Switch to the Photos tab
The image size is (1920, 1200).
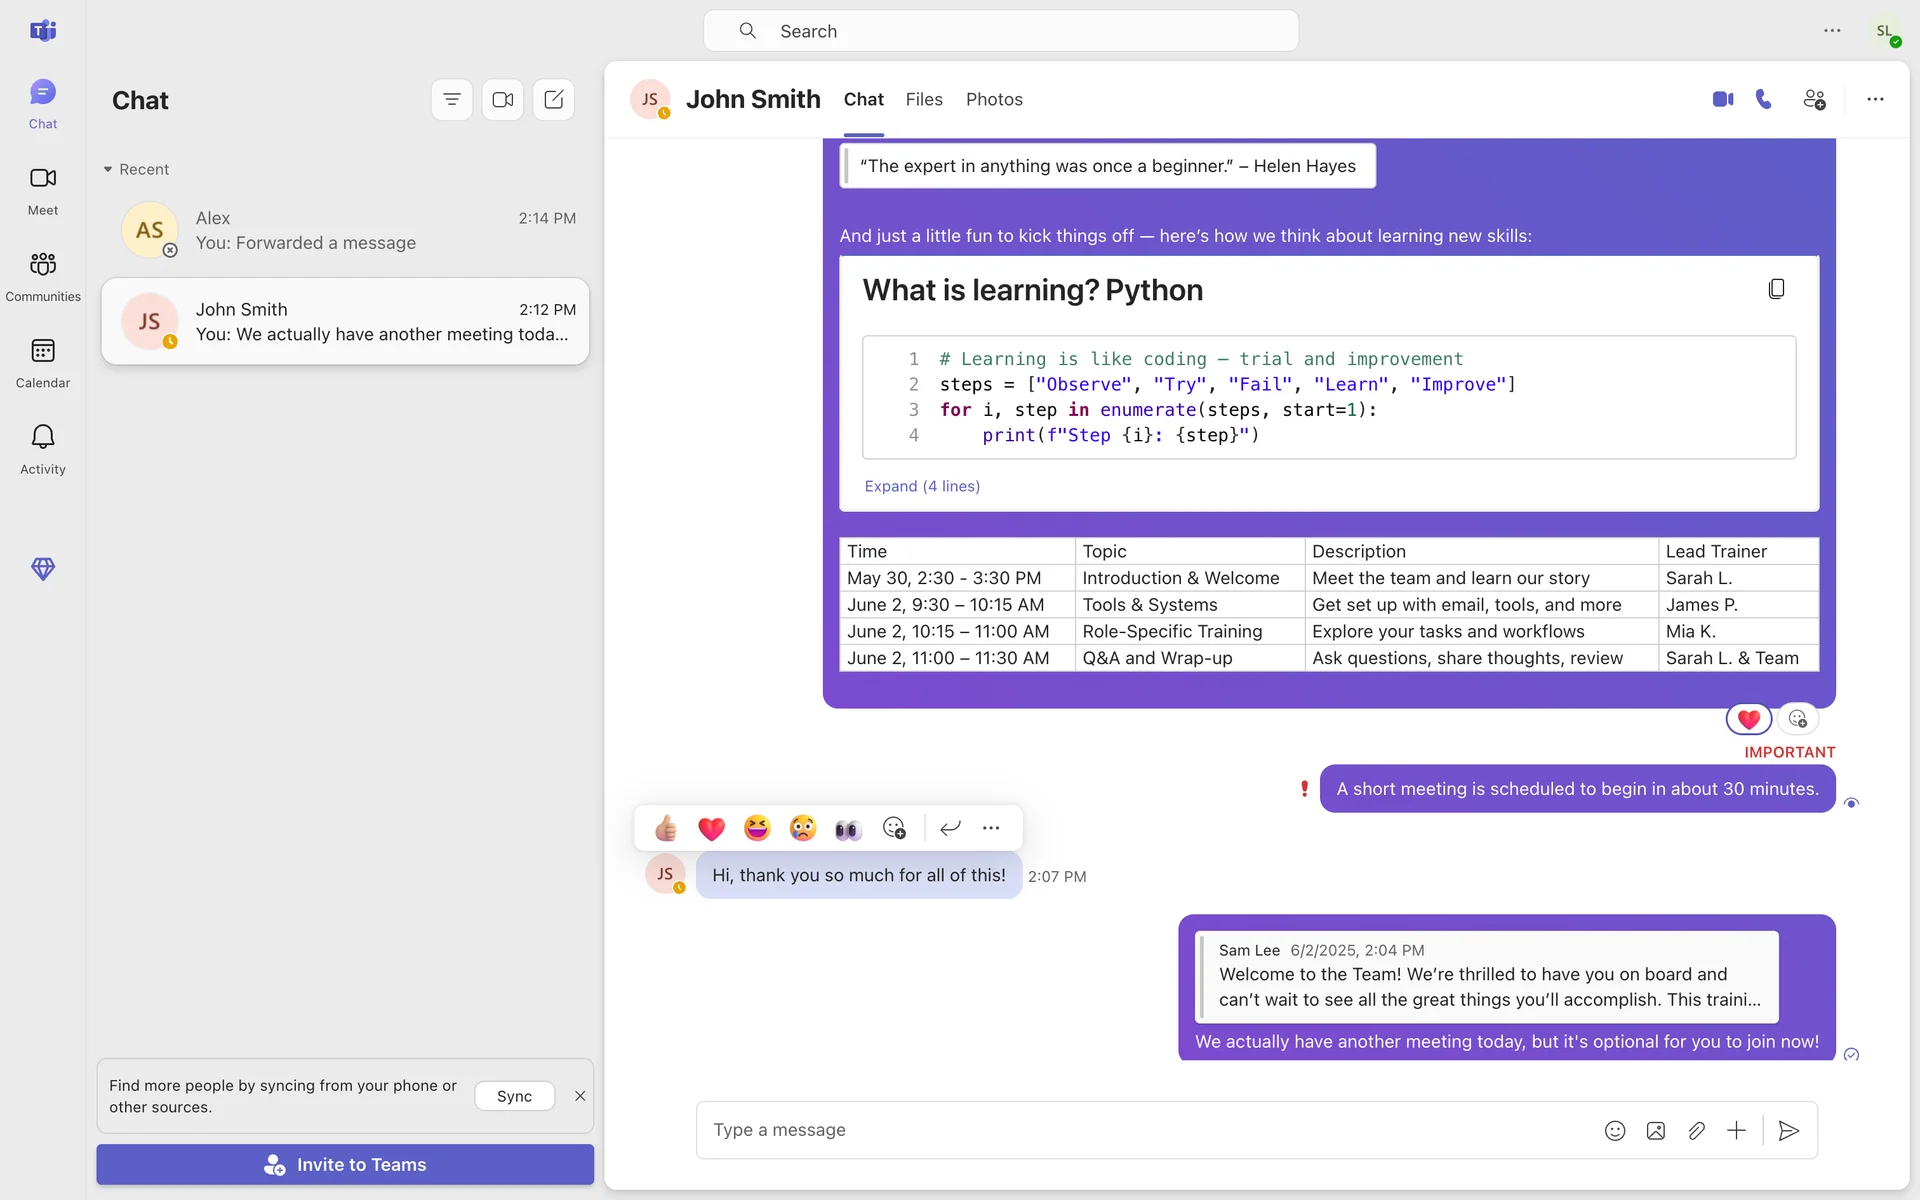994,99
